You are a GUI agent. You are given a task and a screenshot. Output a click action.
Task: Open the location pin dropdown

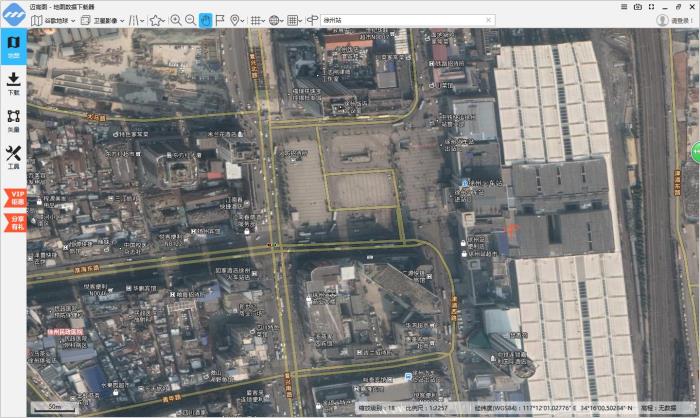pyautogui.click(x=238, y=20)
